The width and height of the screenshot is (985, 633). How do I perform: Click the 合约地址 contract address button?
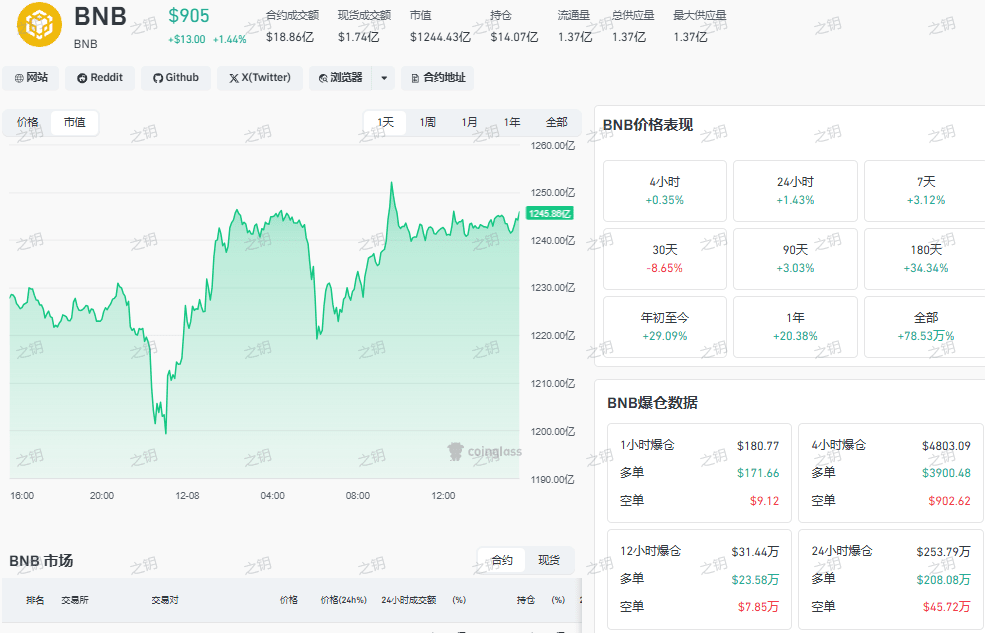click(x=438, y=78)
